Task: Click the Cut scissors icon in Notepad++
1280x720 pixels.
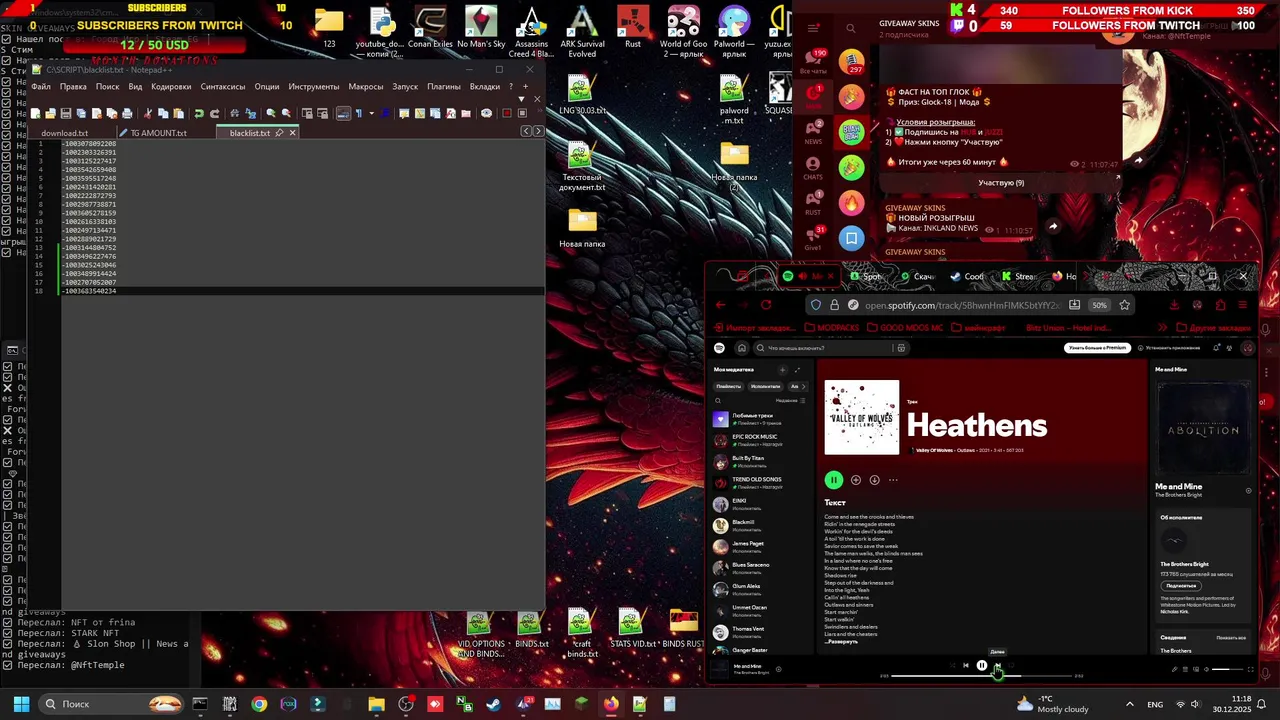Action: click(x=147, y=114)
